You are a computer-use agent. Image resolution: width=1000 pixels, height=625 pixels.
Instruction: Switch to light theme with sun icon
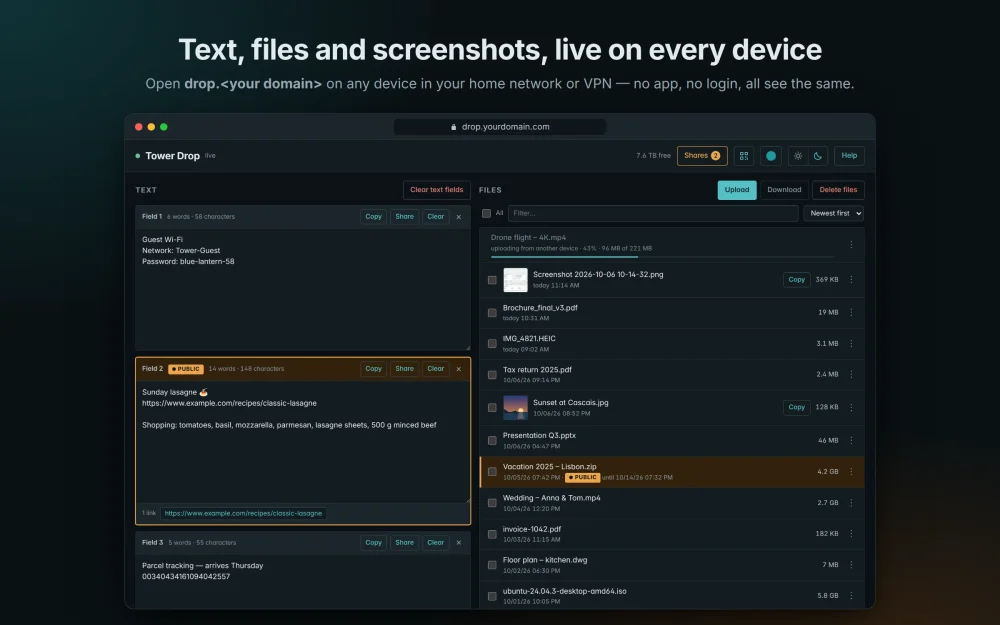click(798, 156)
